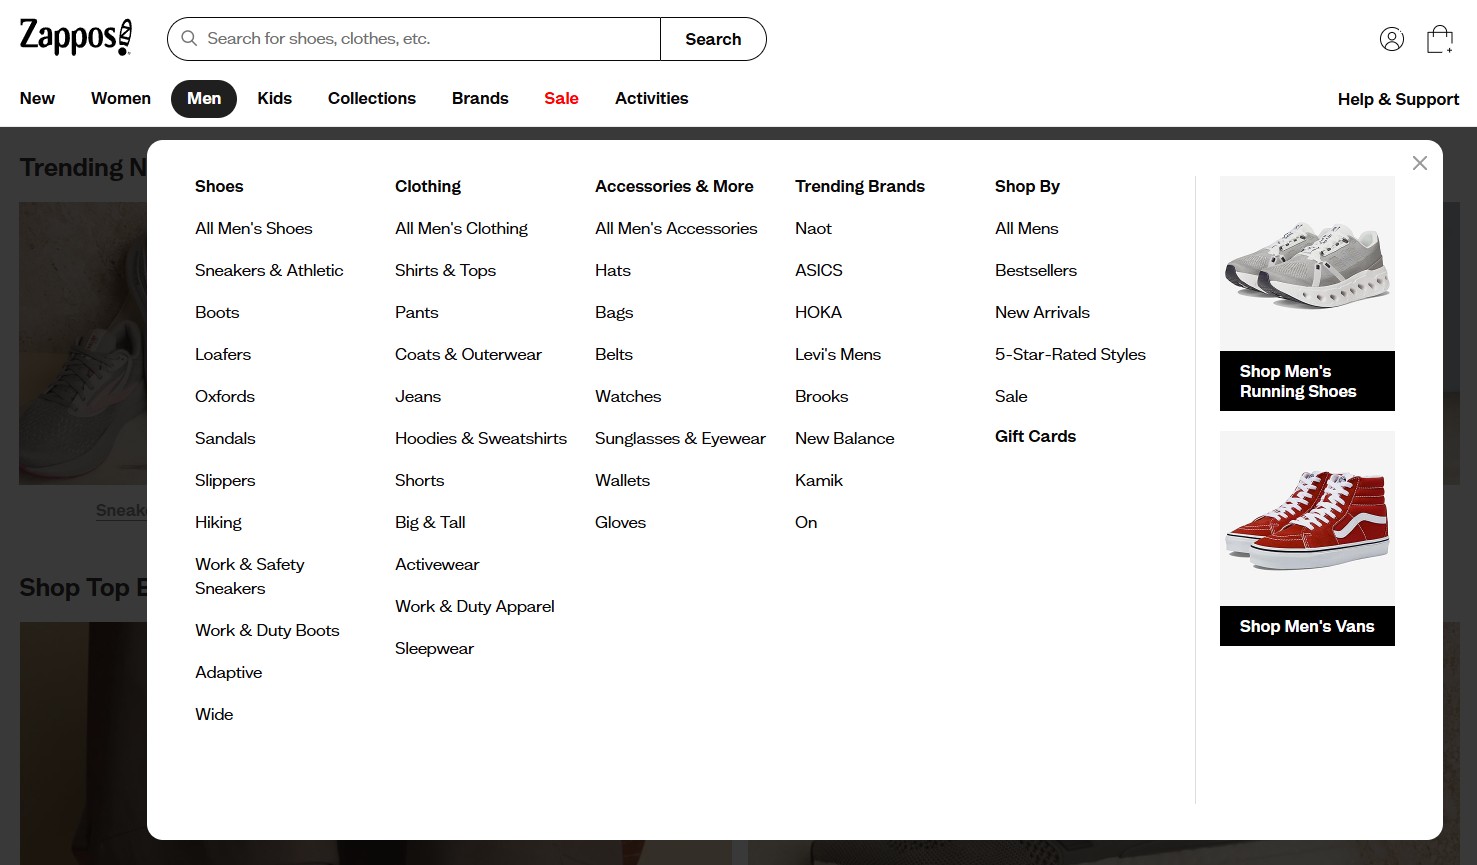Screen dimensions: 1477x865
Task: Open the Watches category
Action: pos(628,396)
